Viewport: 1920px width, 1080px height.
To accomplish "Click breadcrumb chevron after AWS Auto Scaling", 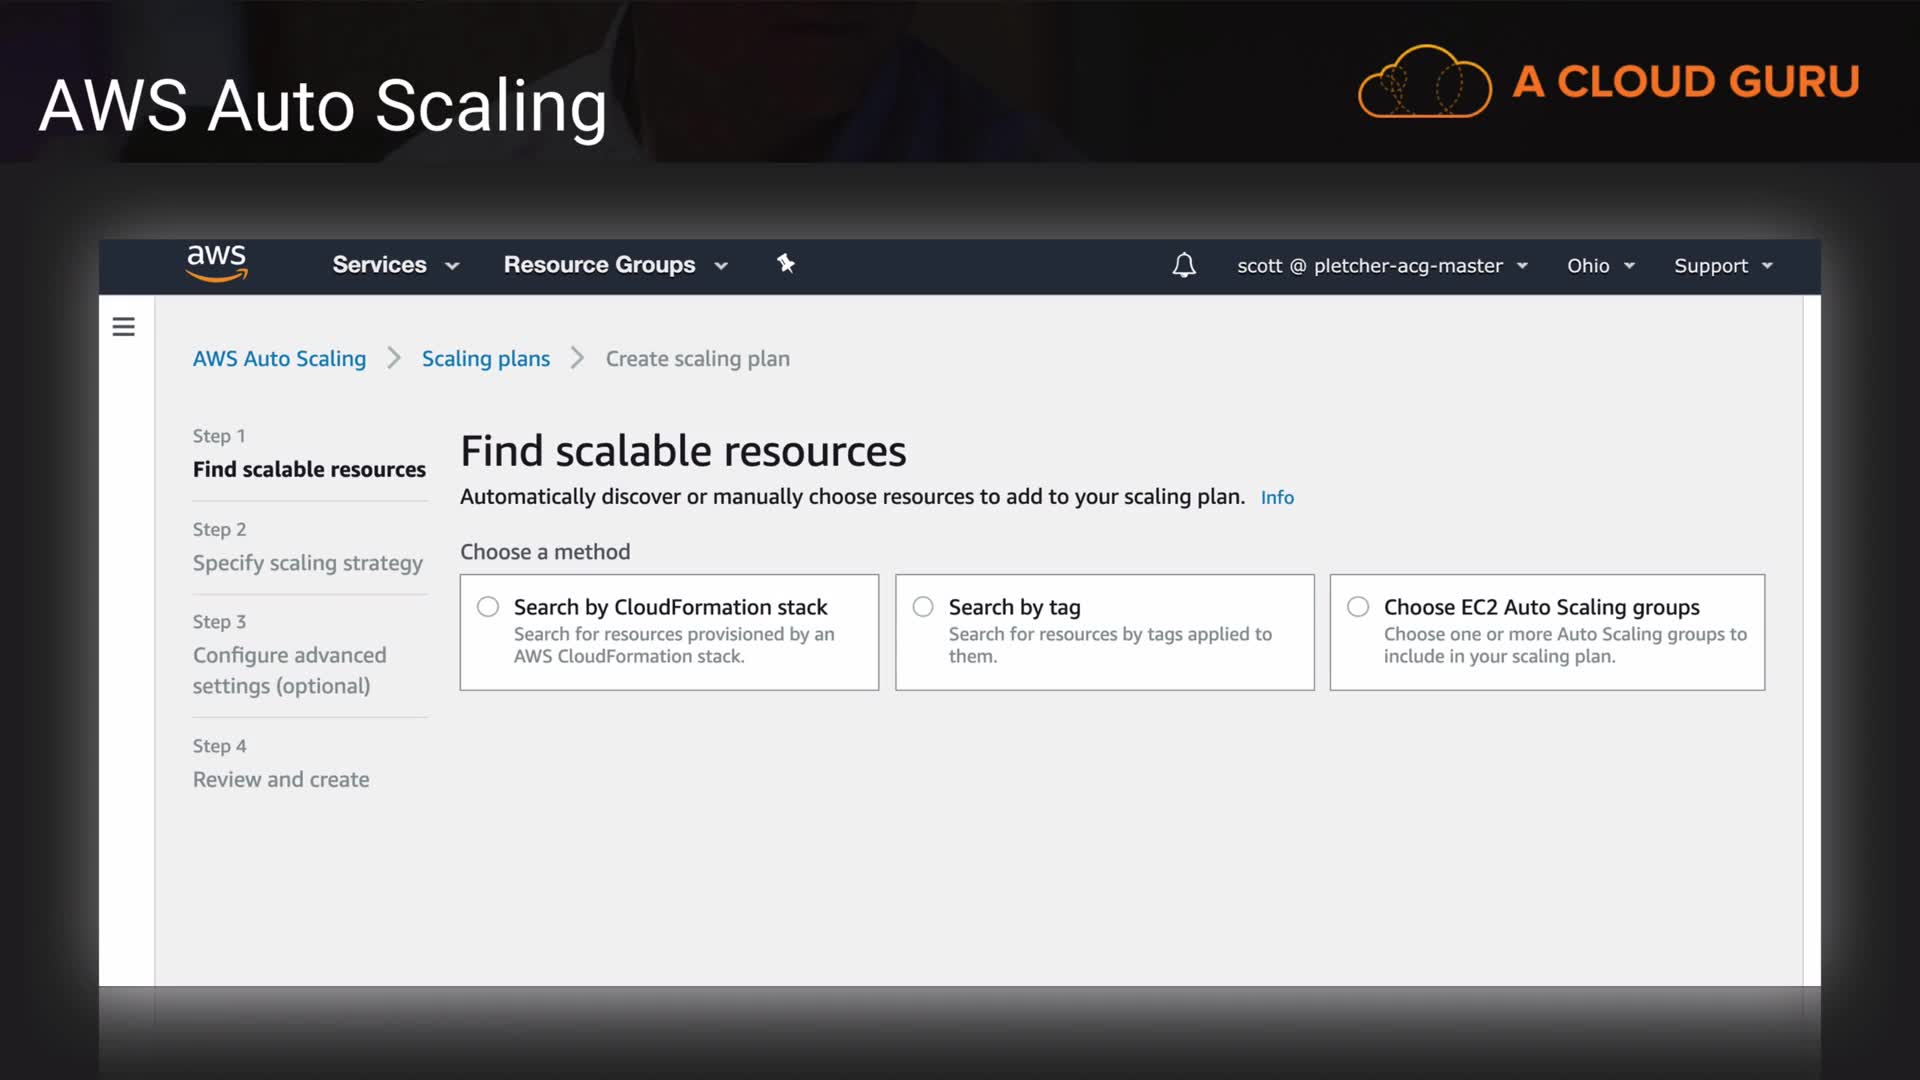I will pyautogui.click(x=394, y=358).
